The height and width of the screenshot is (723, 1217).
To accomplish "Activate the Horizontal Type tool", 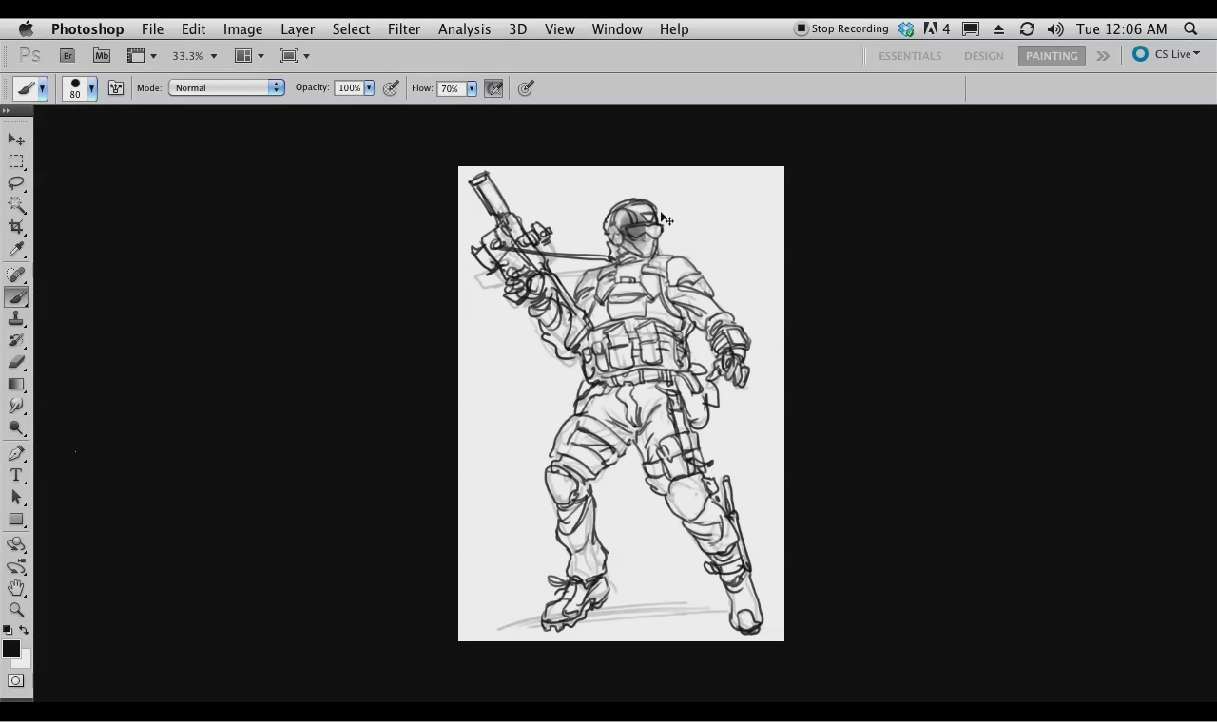I will click(x=16, y=475).
